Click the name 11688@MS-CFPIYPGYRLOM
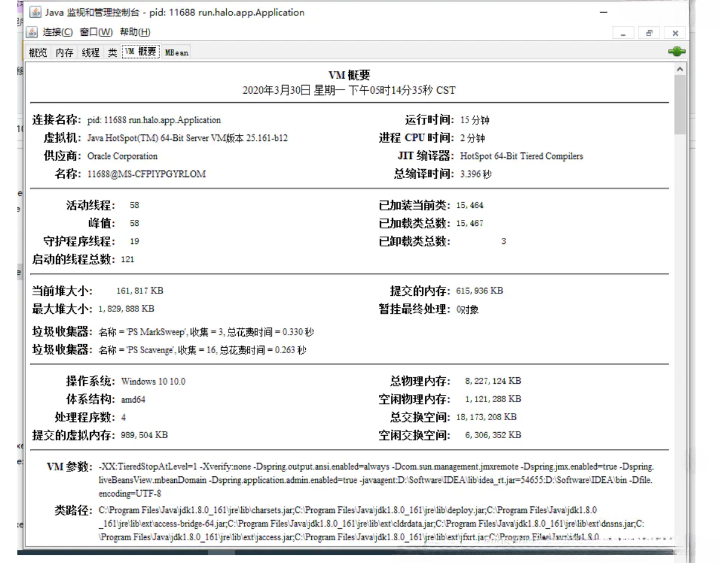Screen dimensions: 720x563 point(146,174)
